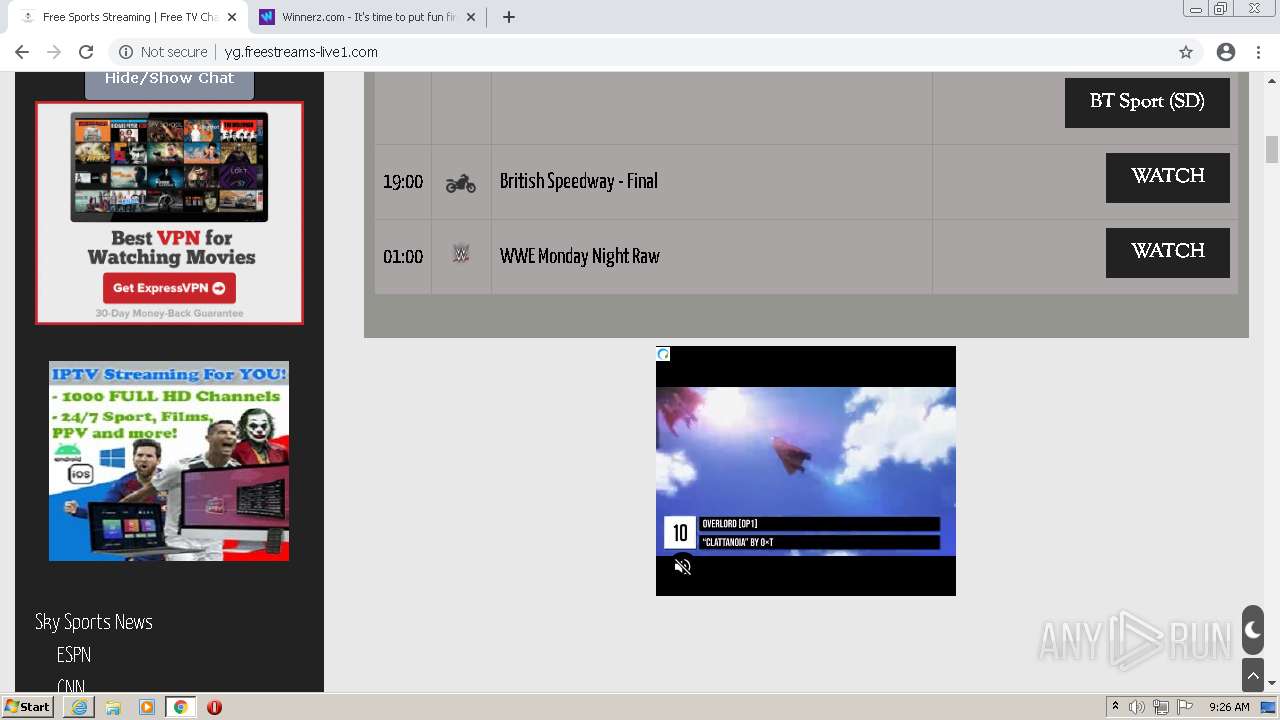Image resolution: width=1280 pixels, height=720 pixels.
Task: Jump to top with up-arrow button
Action: pos(1253,675)
